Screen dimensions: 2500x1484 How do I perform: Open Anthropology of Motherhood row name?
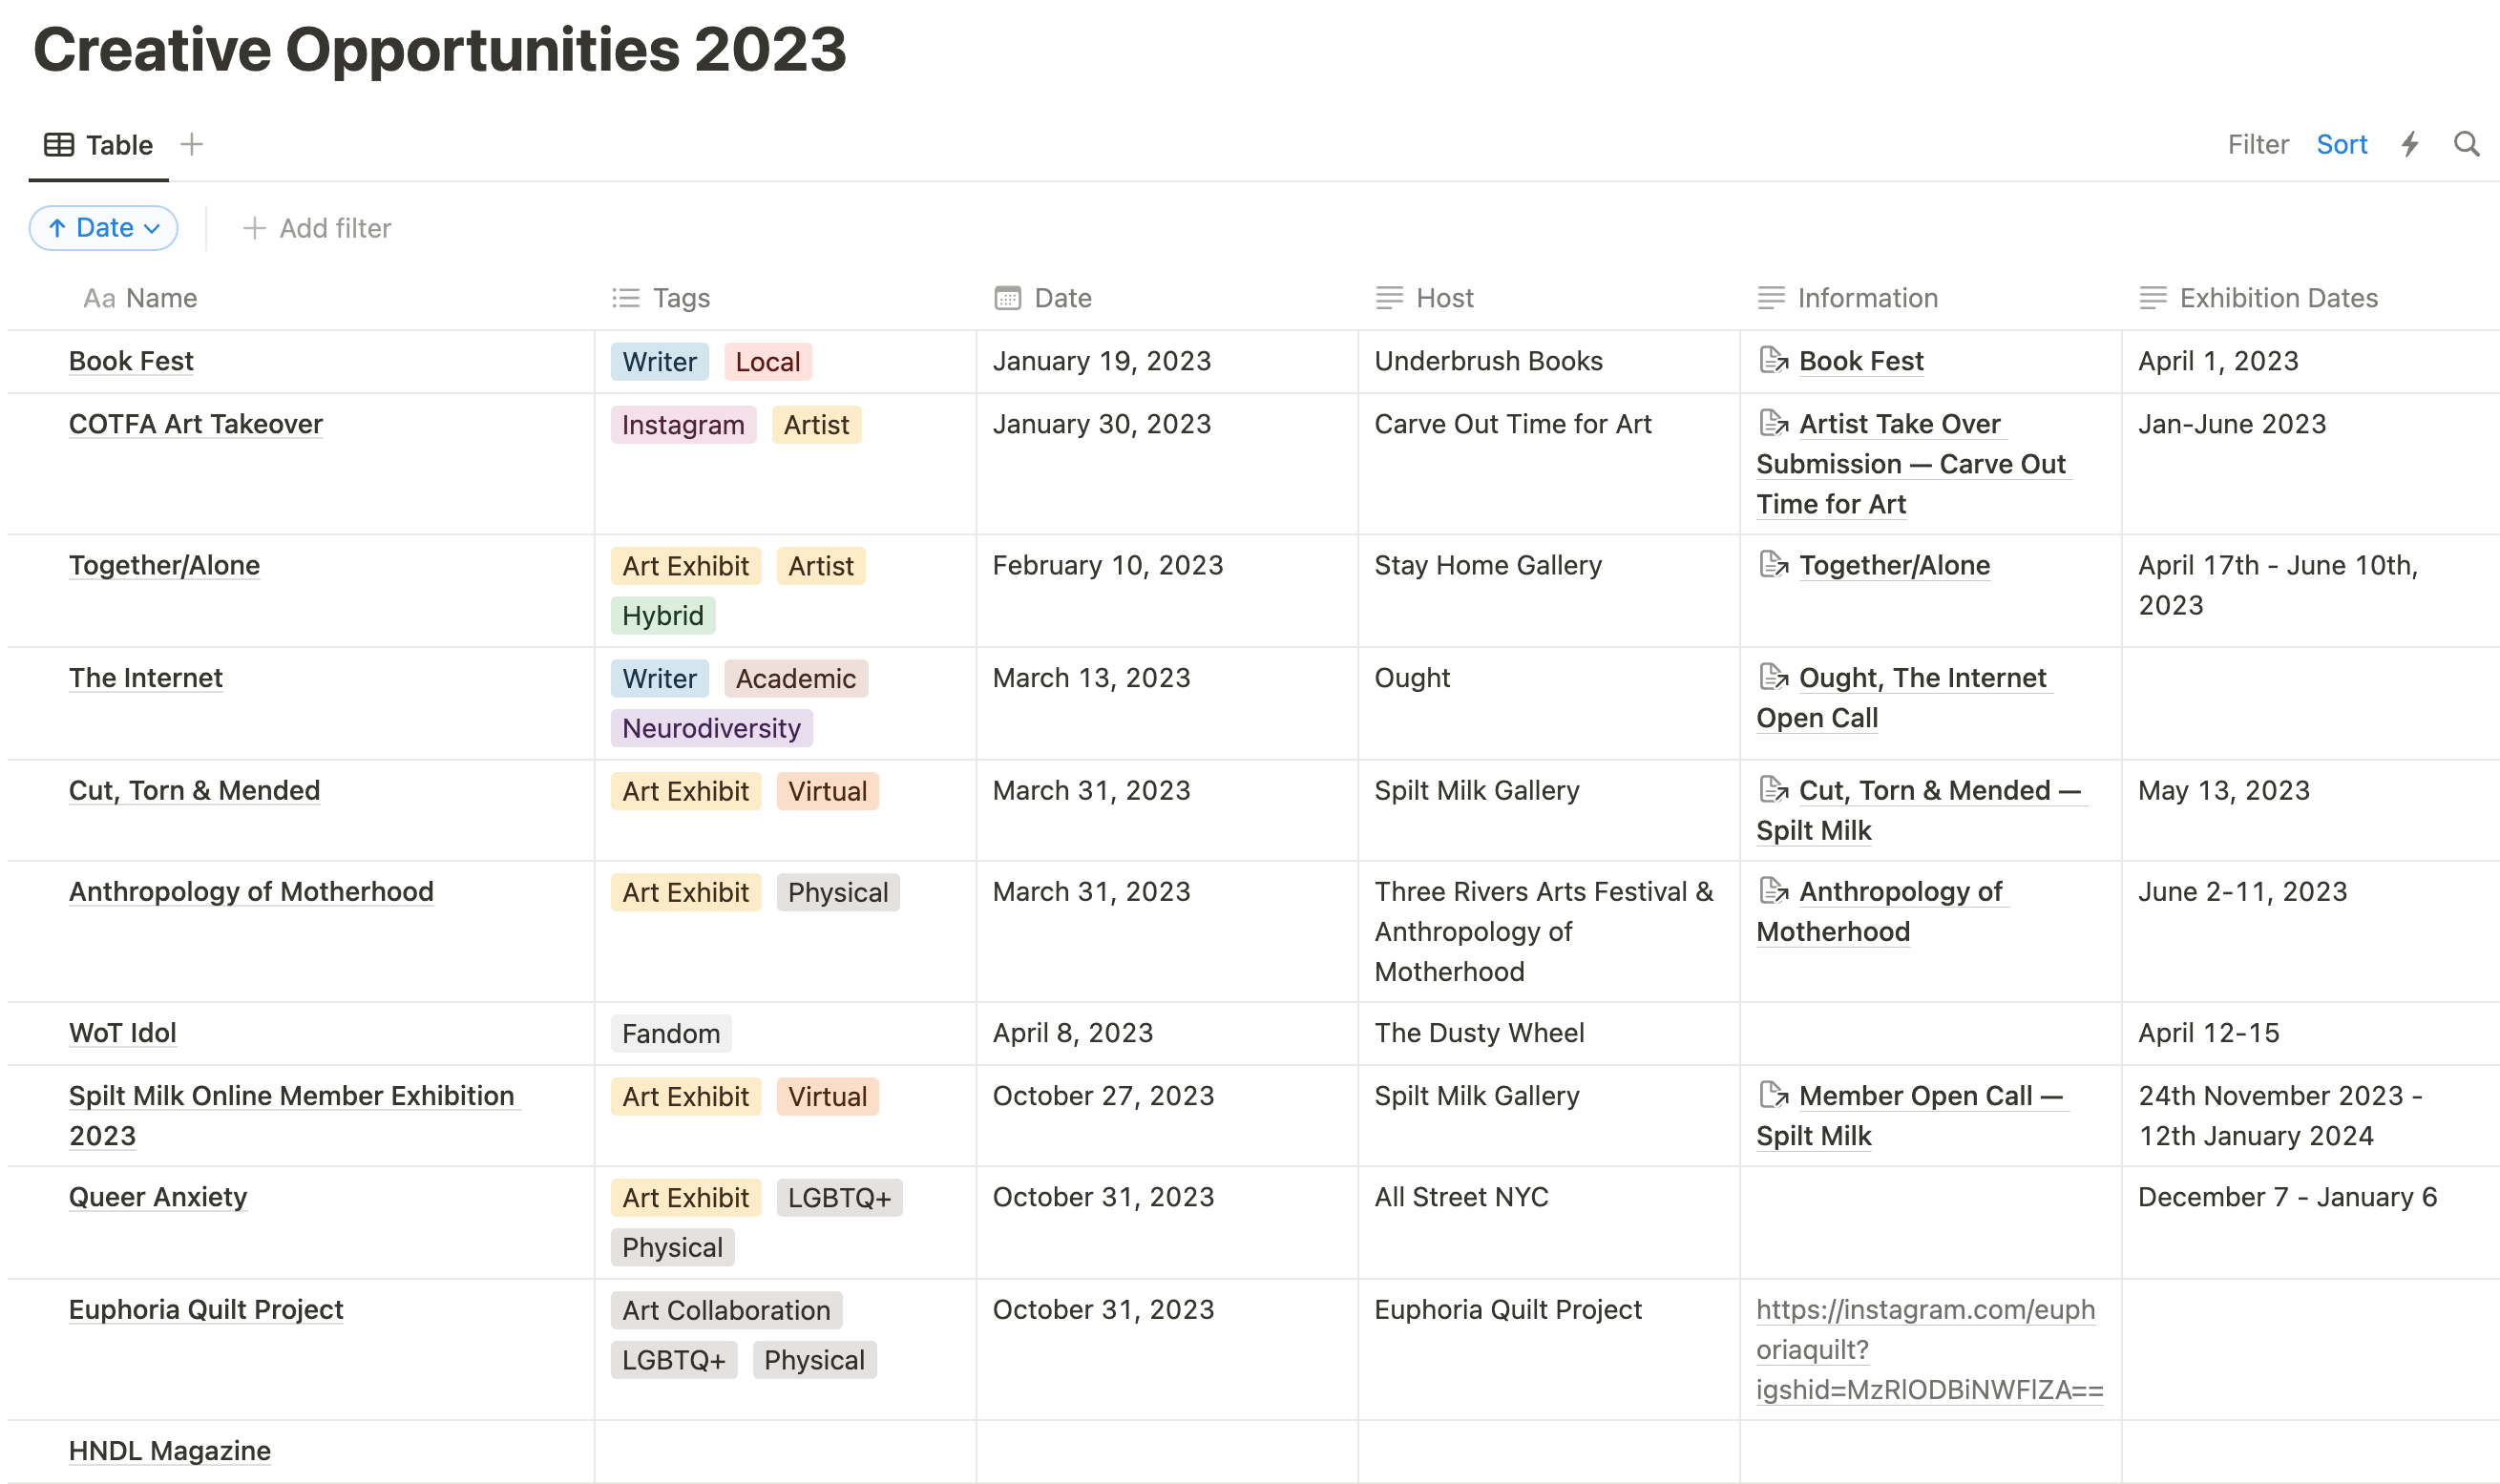pos(251,891)
